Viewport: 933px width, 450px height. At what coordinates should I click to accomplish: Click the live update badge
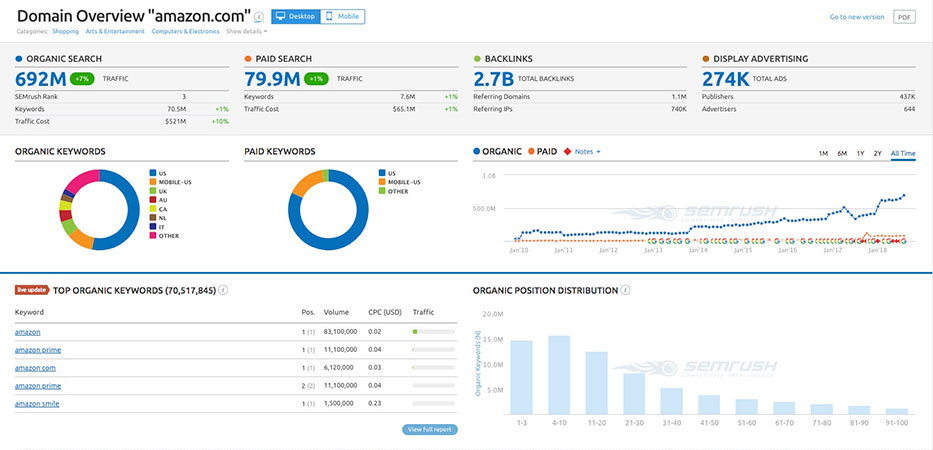[32, 290]
